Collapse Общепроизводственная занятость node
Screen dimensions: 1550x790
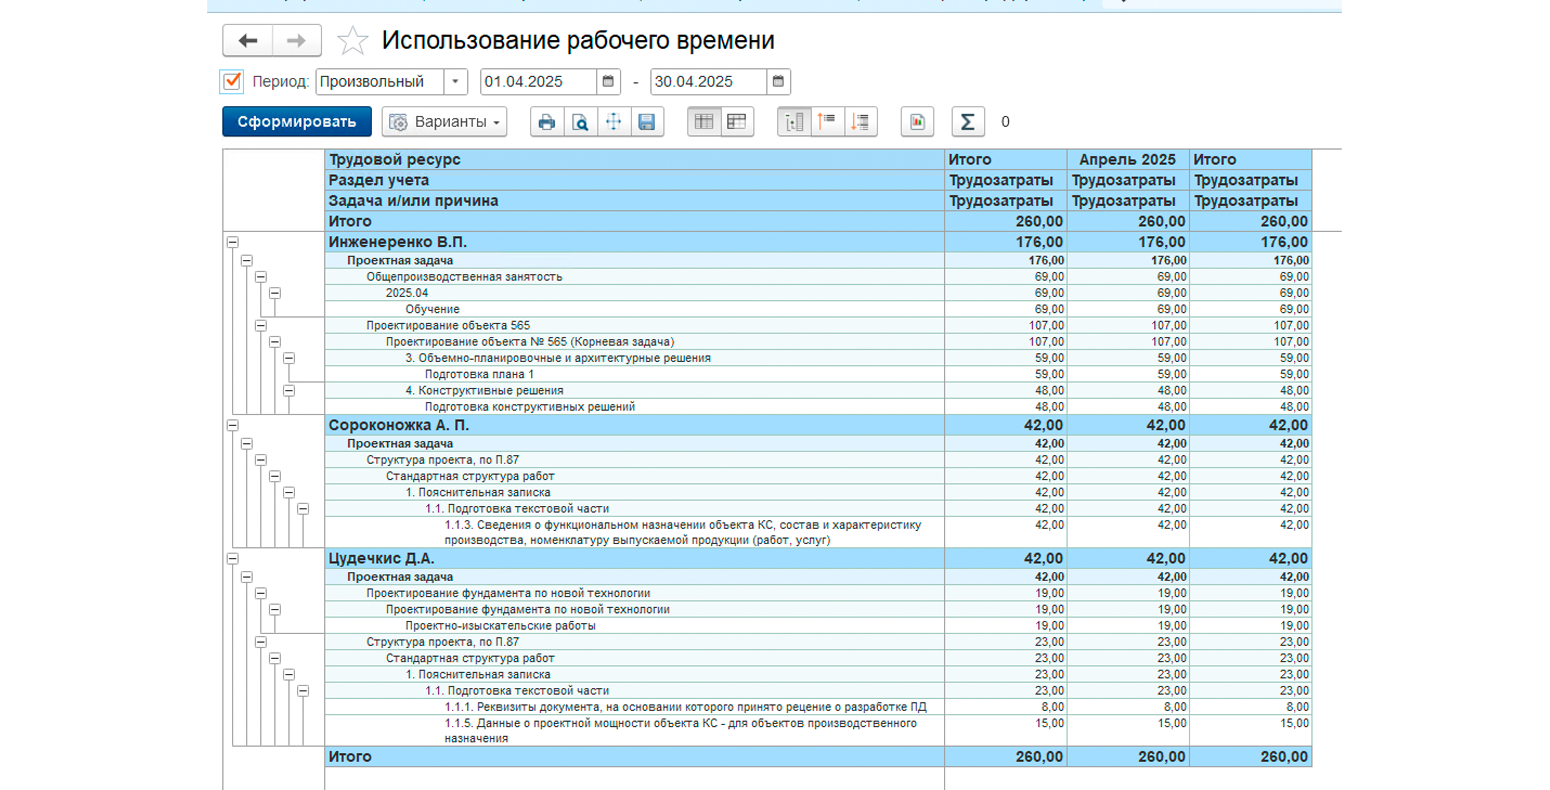[260, 277]
